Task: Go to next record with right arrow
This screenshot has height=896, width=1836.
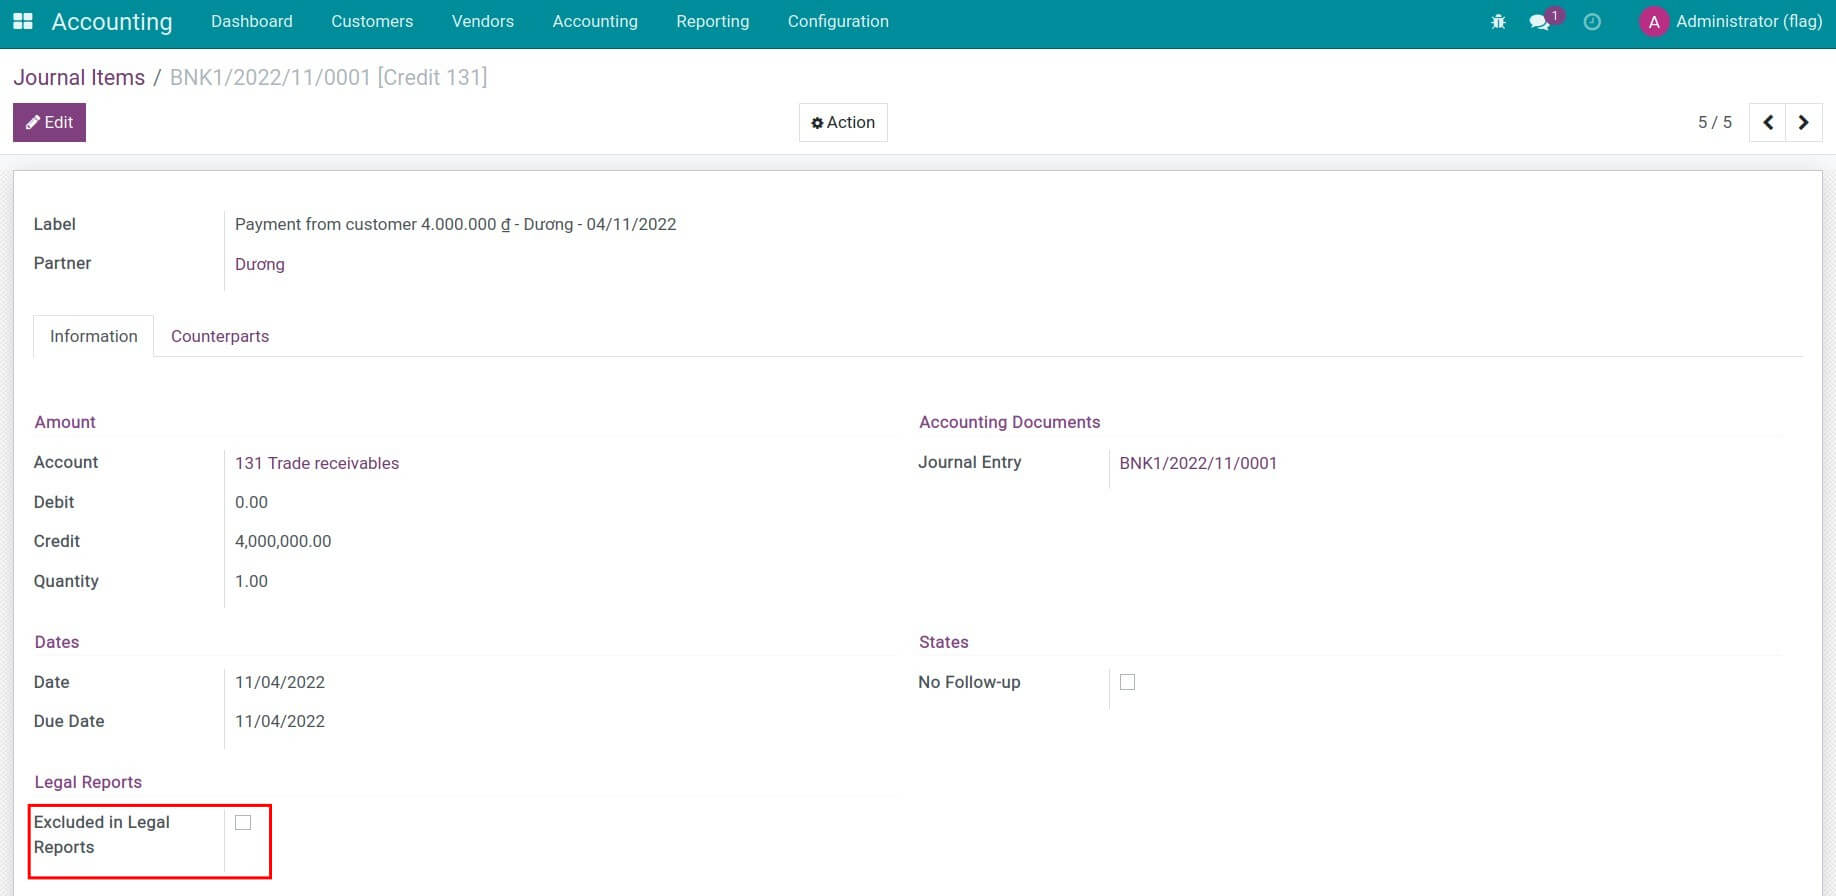Action: point(1803,122)
